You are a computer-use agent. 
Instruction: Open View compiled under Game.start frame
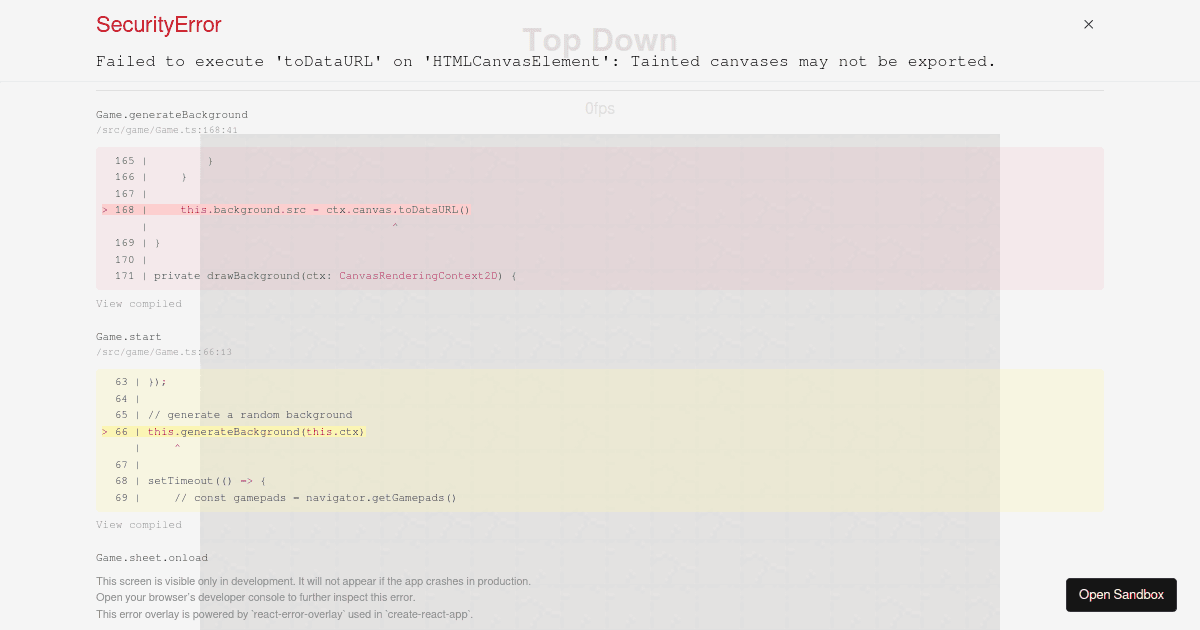[x=139, y=524]
